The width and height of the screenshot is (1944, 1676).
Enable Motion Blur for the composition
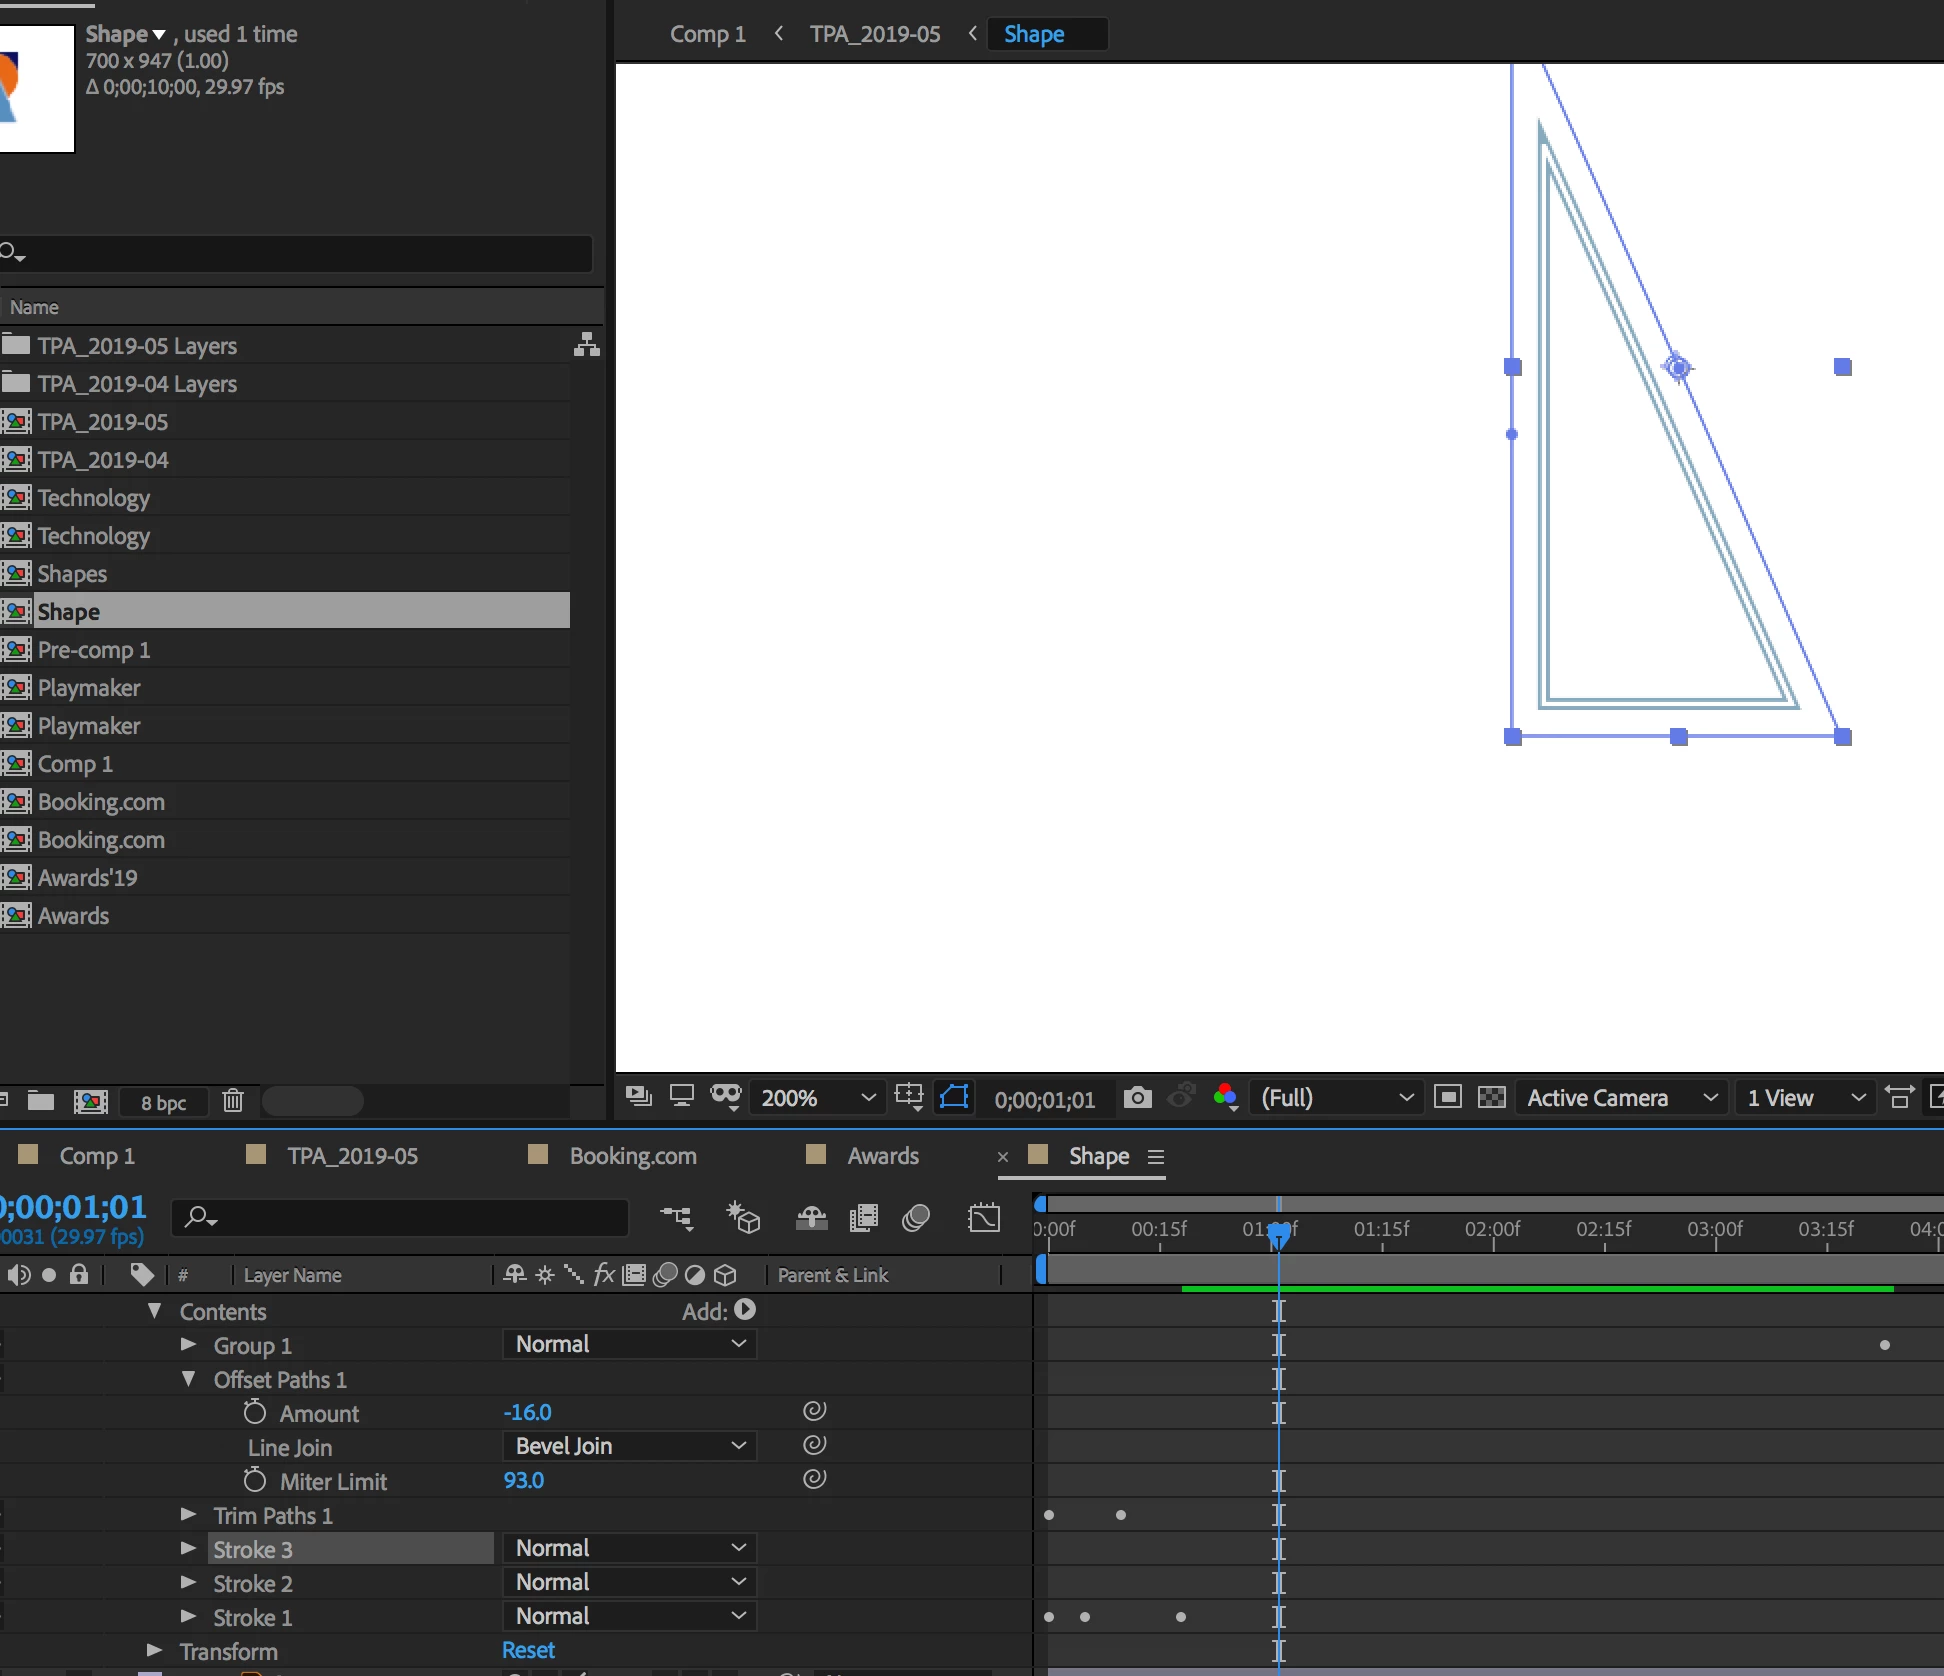pos(915,1217)
